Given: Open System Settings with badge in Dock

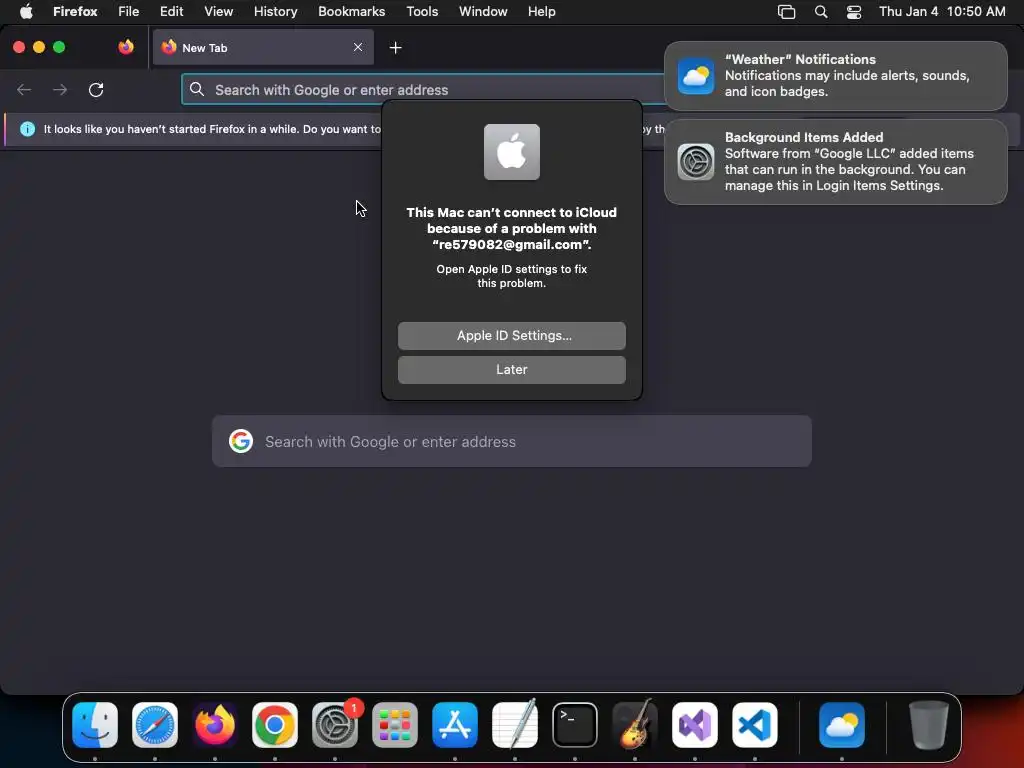Looking at the screenshot, I should (x=335, y=725).
